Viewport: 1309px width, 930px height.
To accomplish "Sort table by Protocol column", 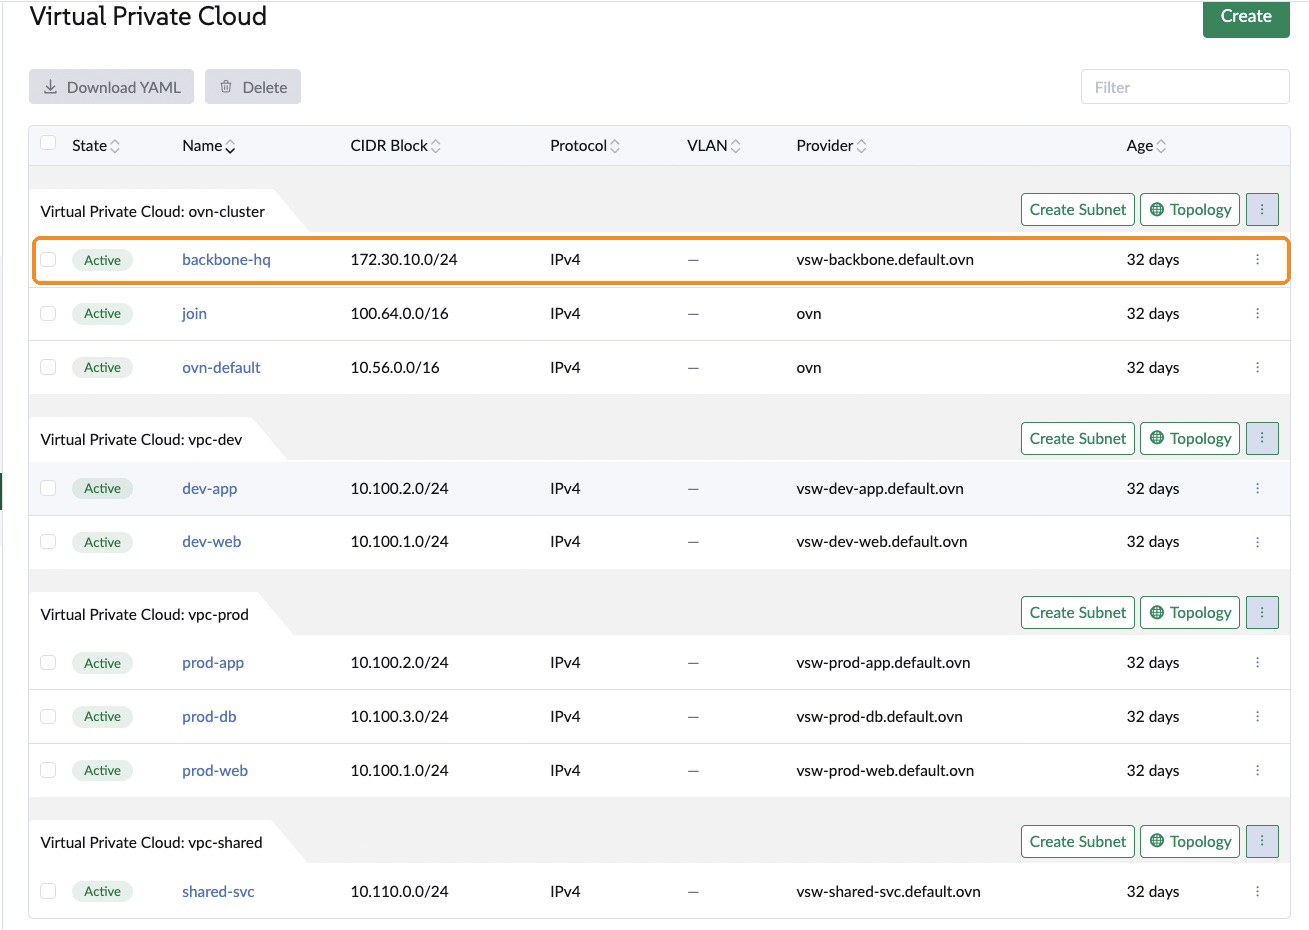I will [x=585, y=146].
